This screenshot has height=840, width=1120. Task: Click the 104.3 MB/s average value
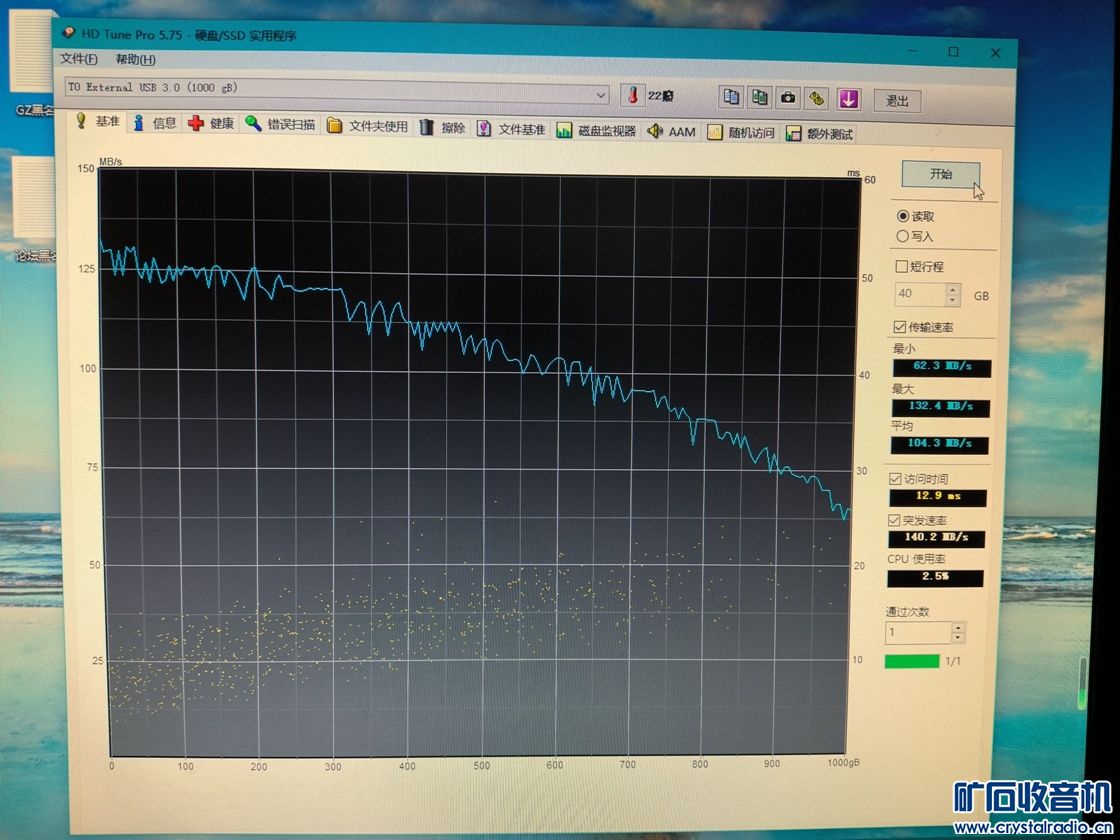[x=940, y=444]
